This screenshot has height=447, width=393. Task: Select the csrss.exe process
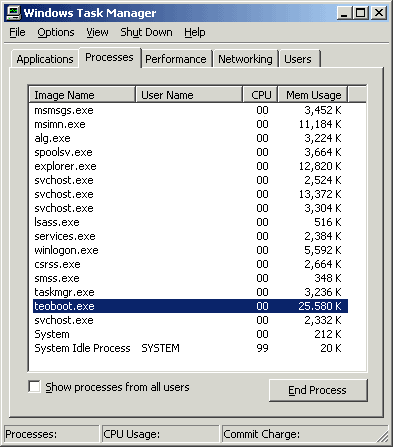click(x=190, y=264)
